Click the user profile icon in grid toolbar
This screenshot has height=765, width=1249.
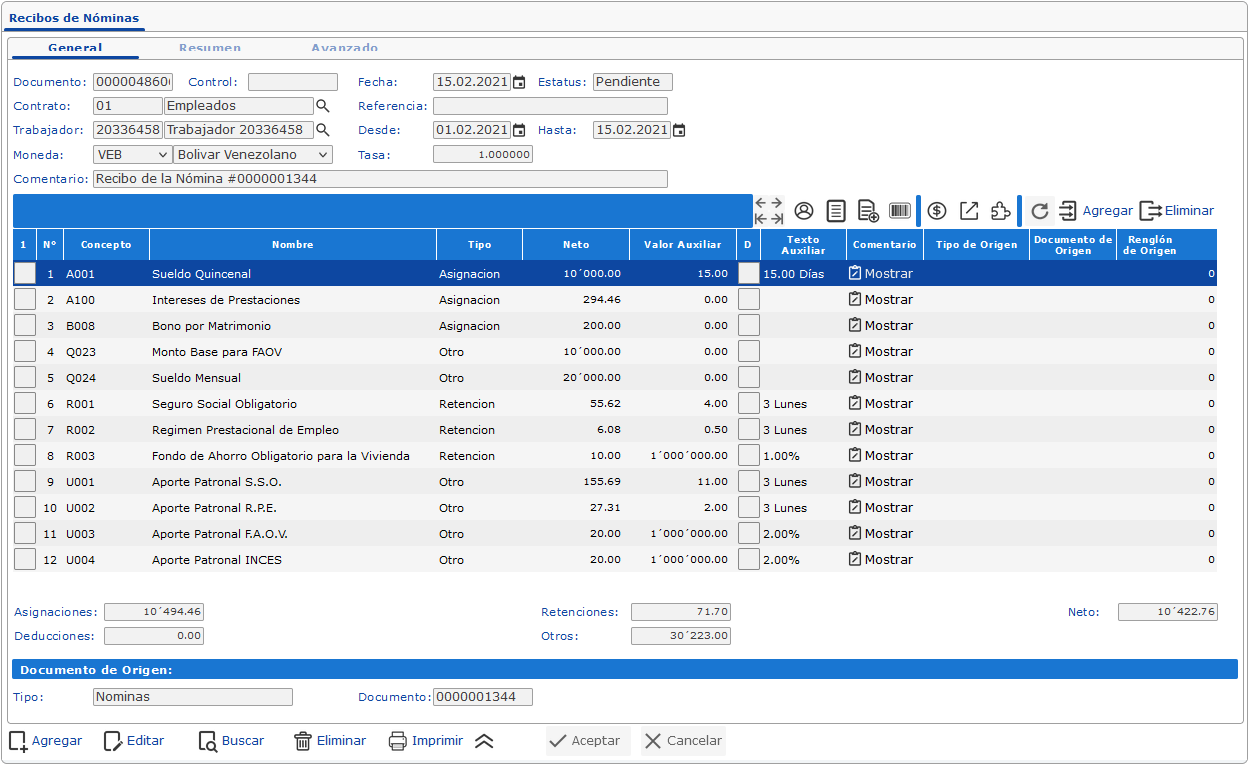pyautogui.click(x=804, y=211)
